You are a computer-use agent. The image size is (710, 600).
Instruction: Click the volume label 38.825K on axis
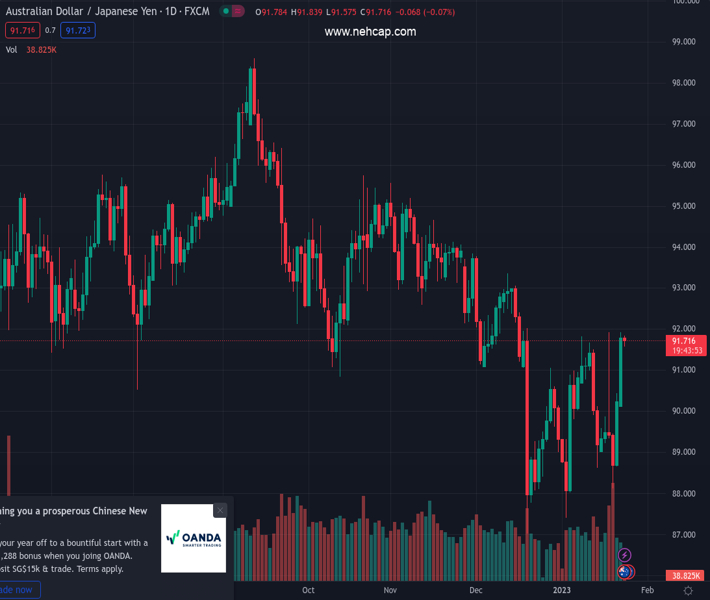tap(686, 576)
